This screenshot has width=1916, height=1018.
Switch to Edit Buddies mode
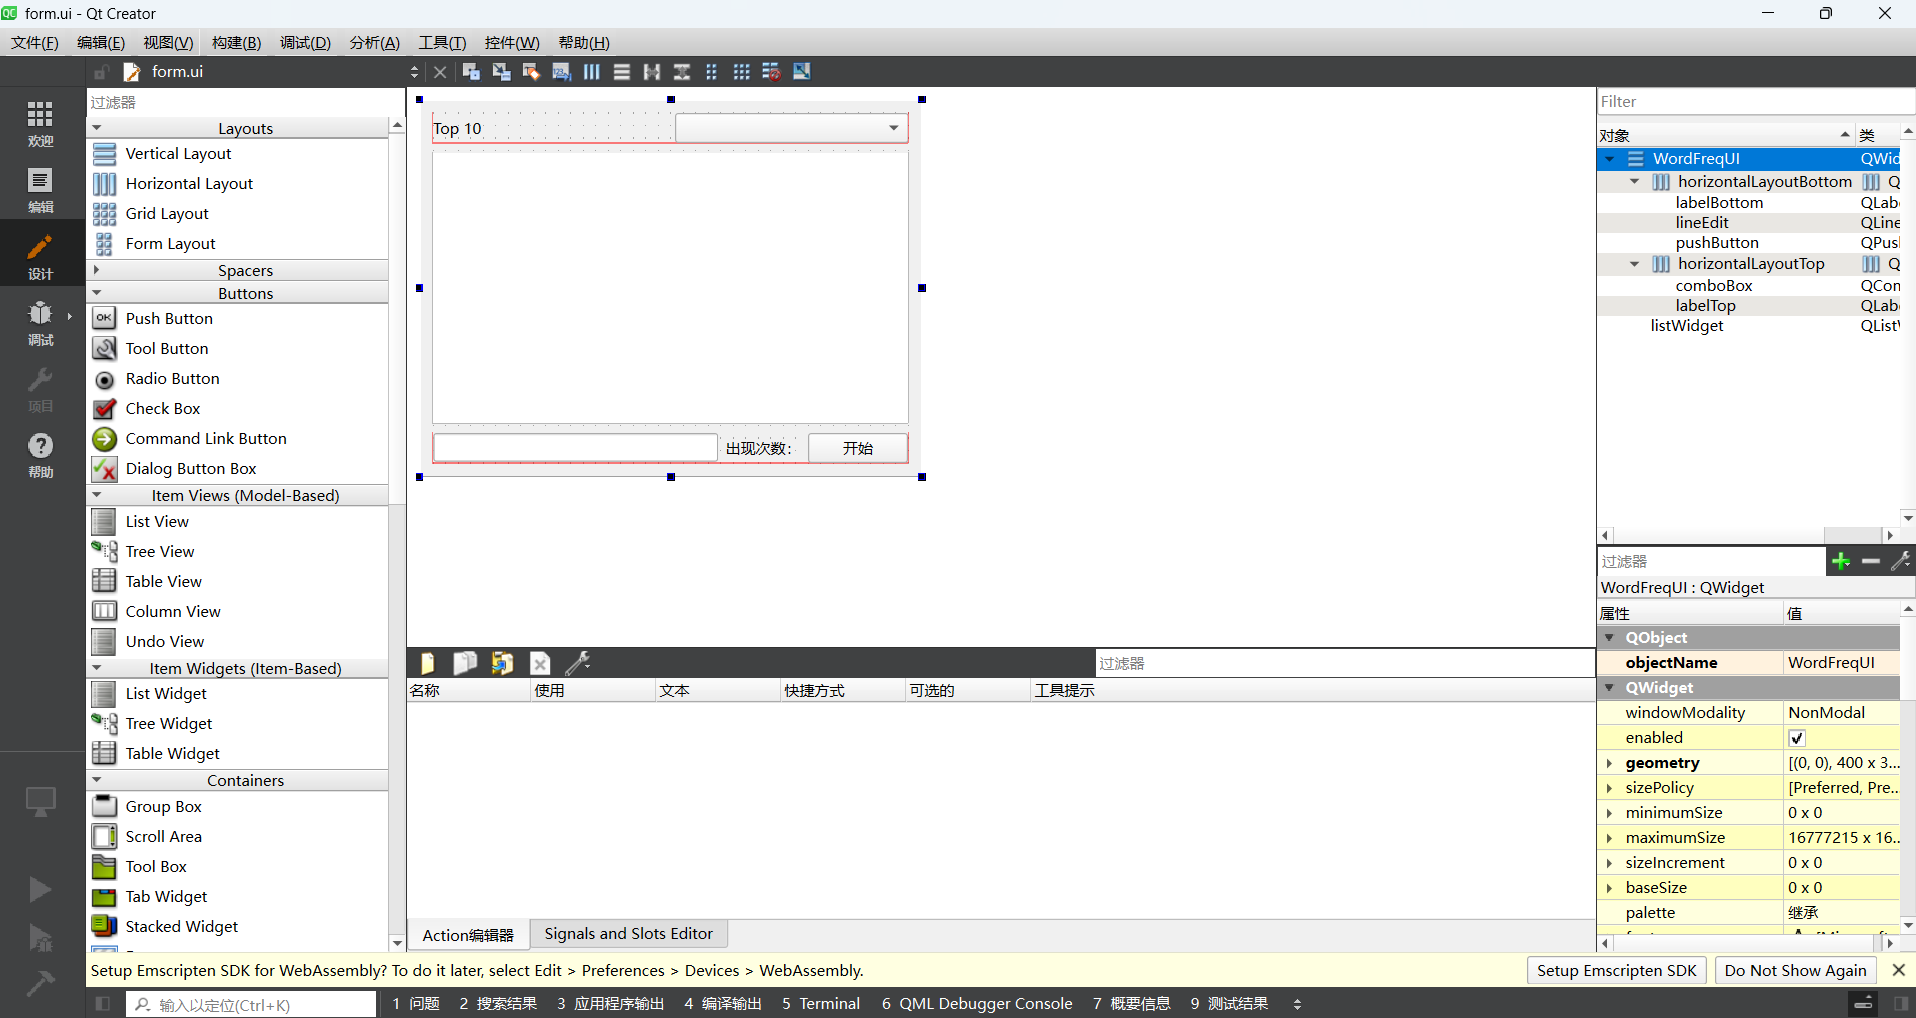click(531, 72)
